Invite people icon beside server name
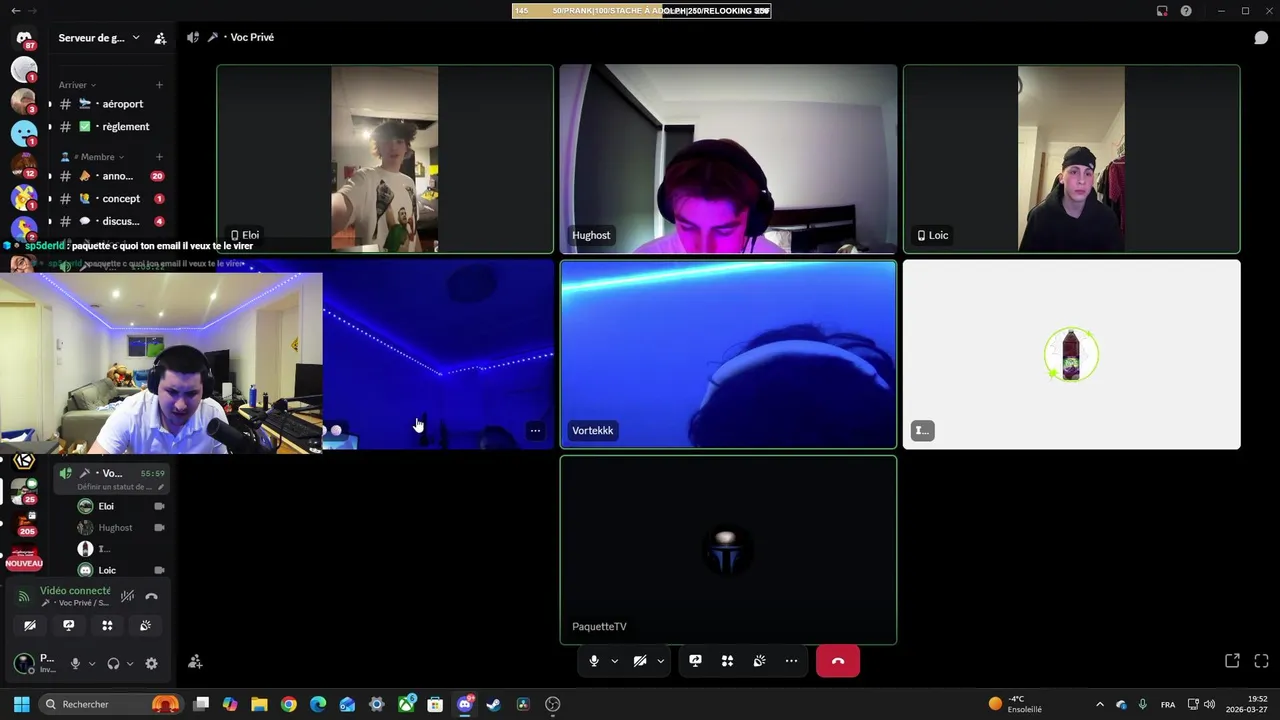 (x=160, y=38)
